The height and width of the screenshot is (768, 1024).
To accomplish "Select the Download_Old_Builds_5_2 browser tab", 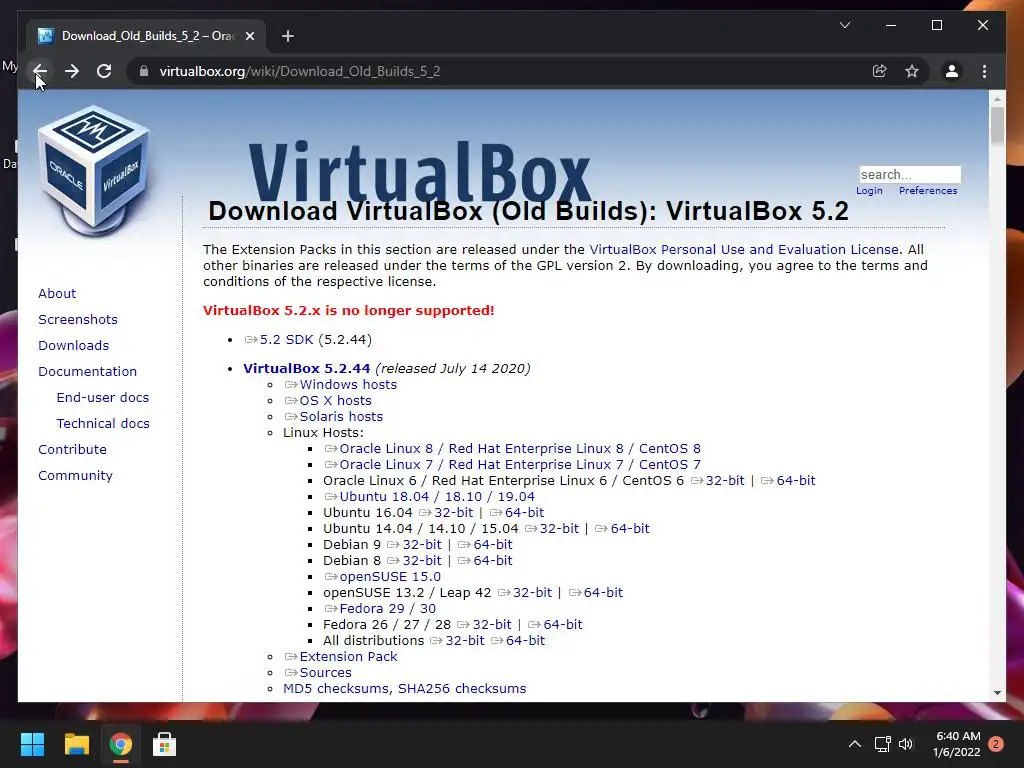I will (x=147, y=36).
